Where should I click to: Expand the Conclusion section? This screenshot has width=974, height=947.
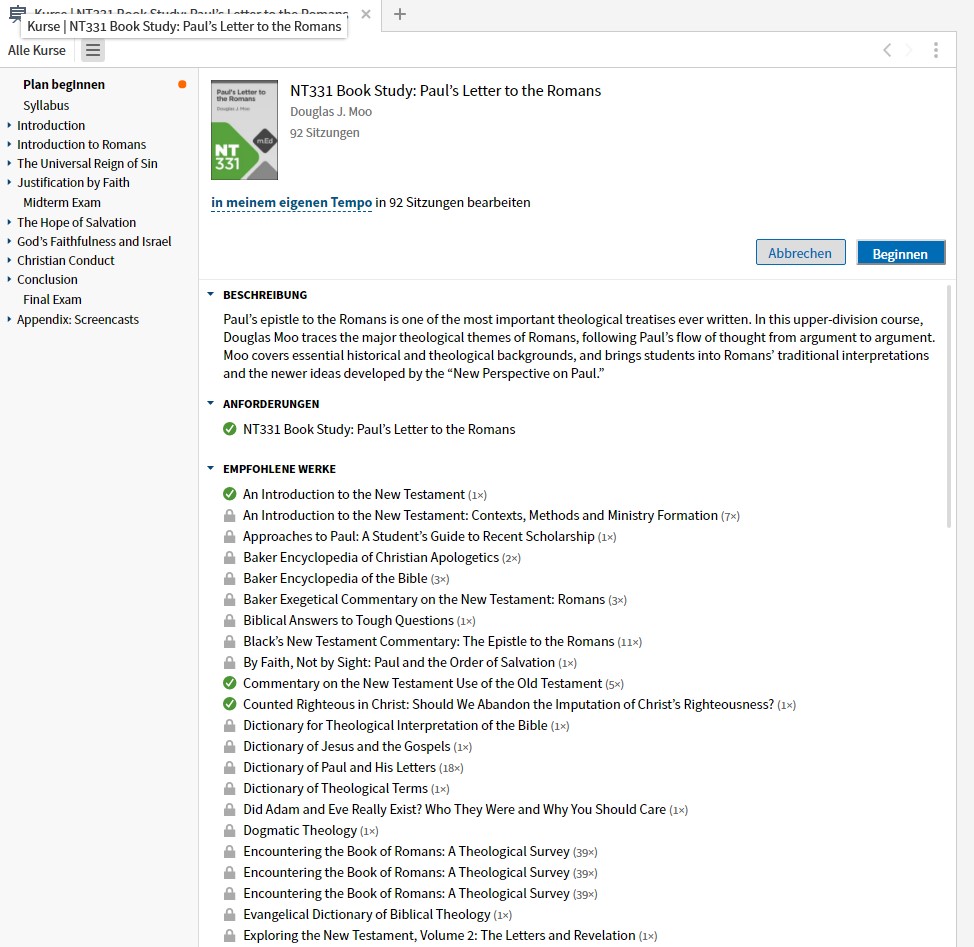[9, 279]
